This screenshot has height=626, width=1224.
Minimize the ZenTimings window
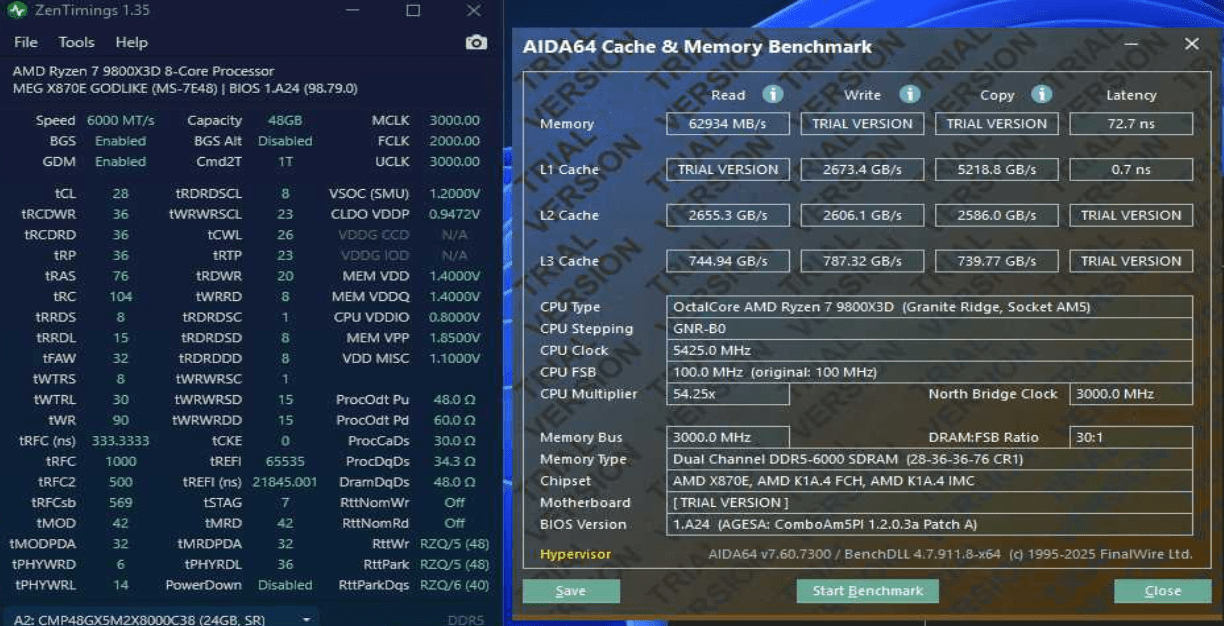[352, 11]
